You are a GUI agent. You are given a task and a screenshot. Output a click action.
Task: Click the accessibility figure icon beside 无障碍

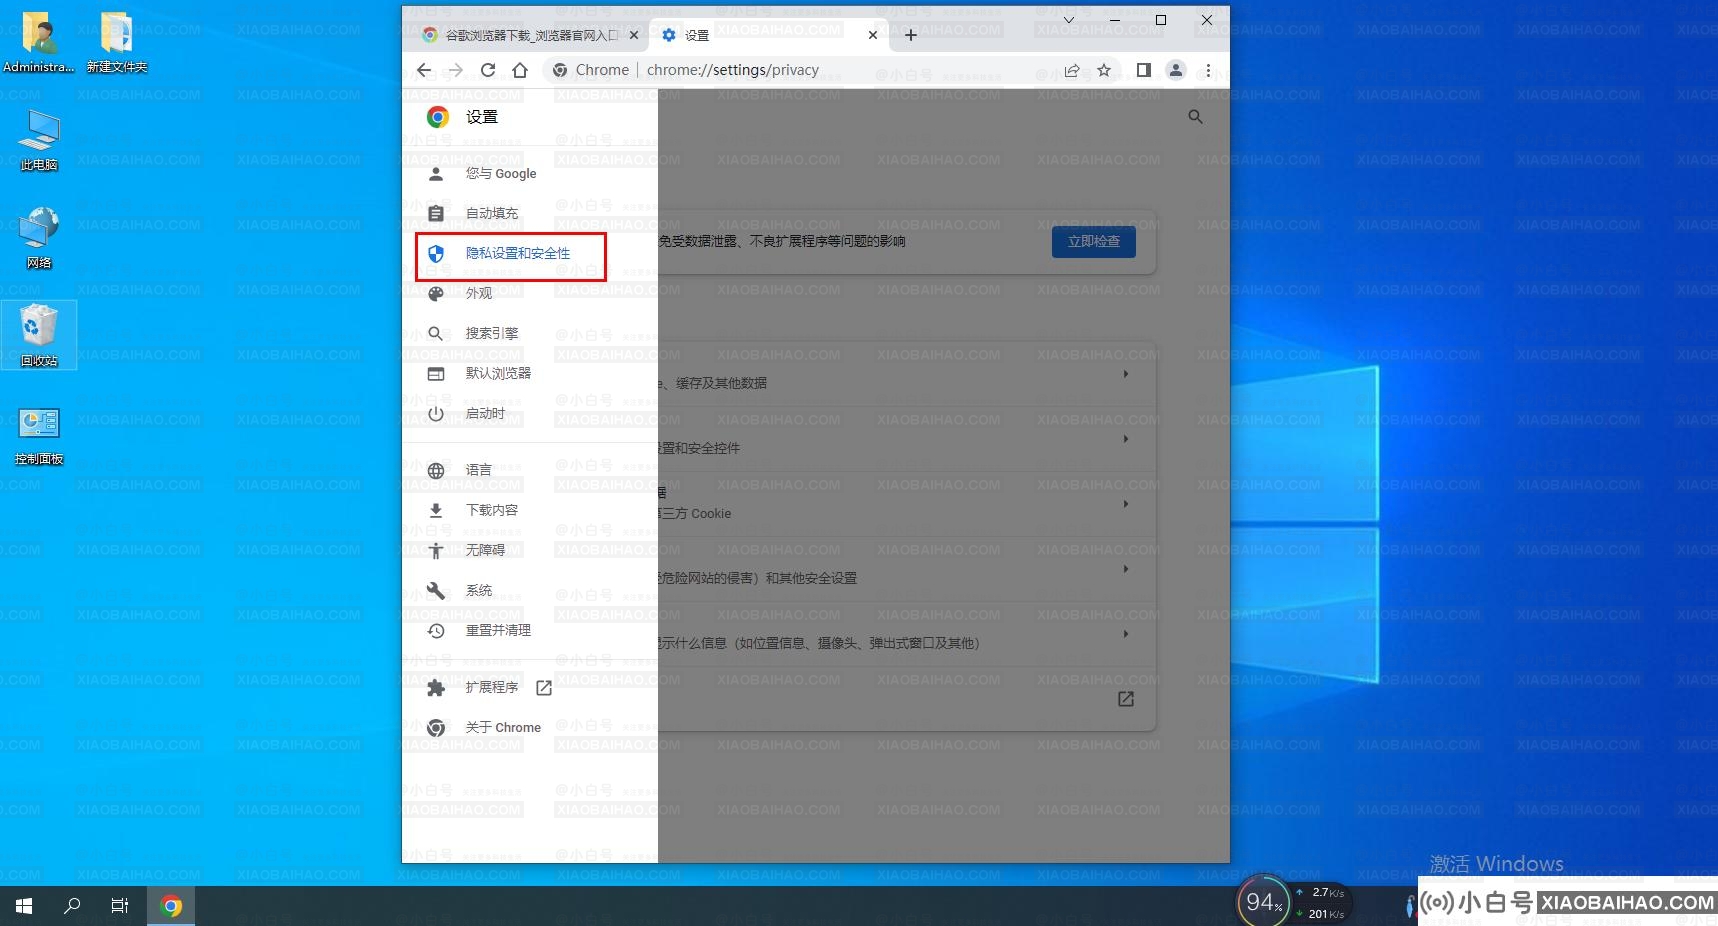point(436,550)
